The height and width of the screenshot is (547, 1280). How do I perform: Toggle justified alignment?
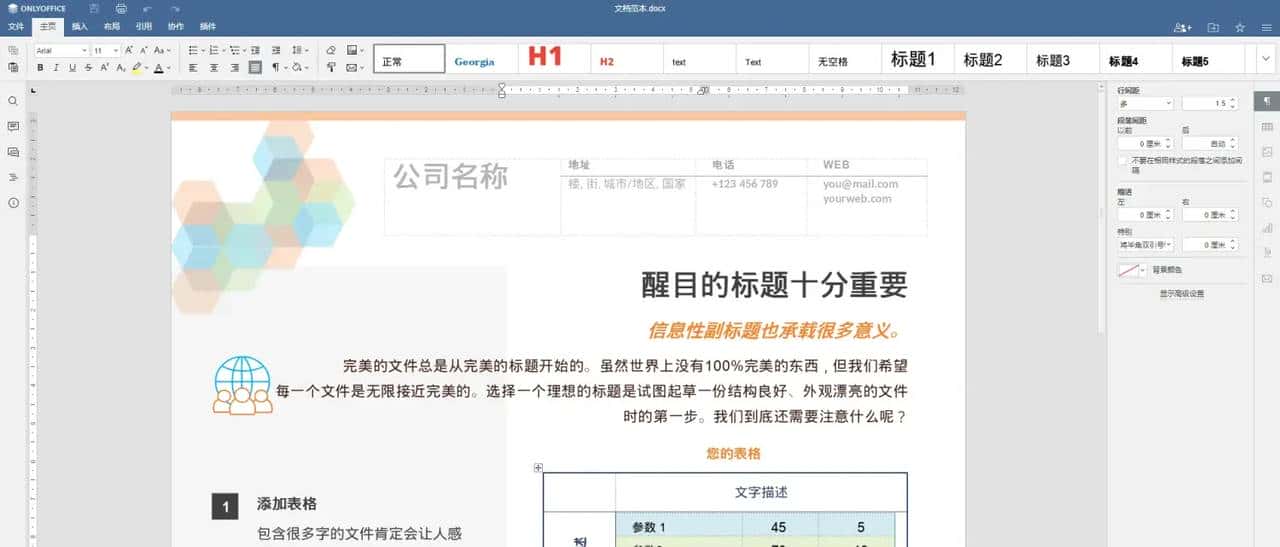[x=255, y=68]
